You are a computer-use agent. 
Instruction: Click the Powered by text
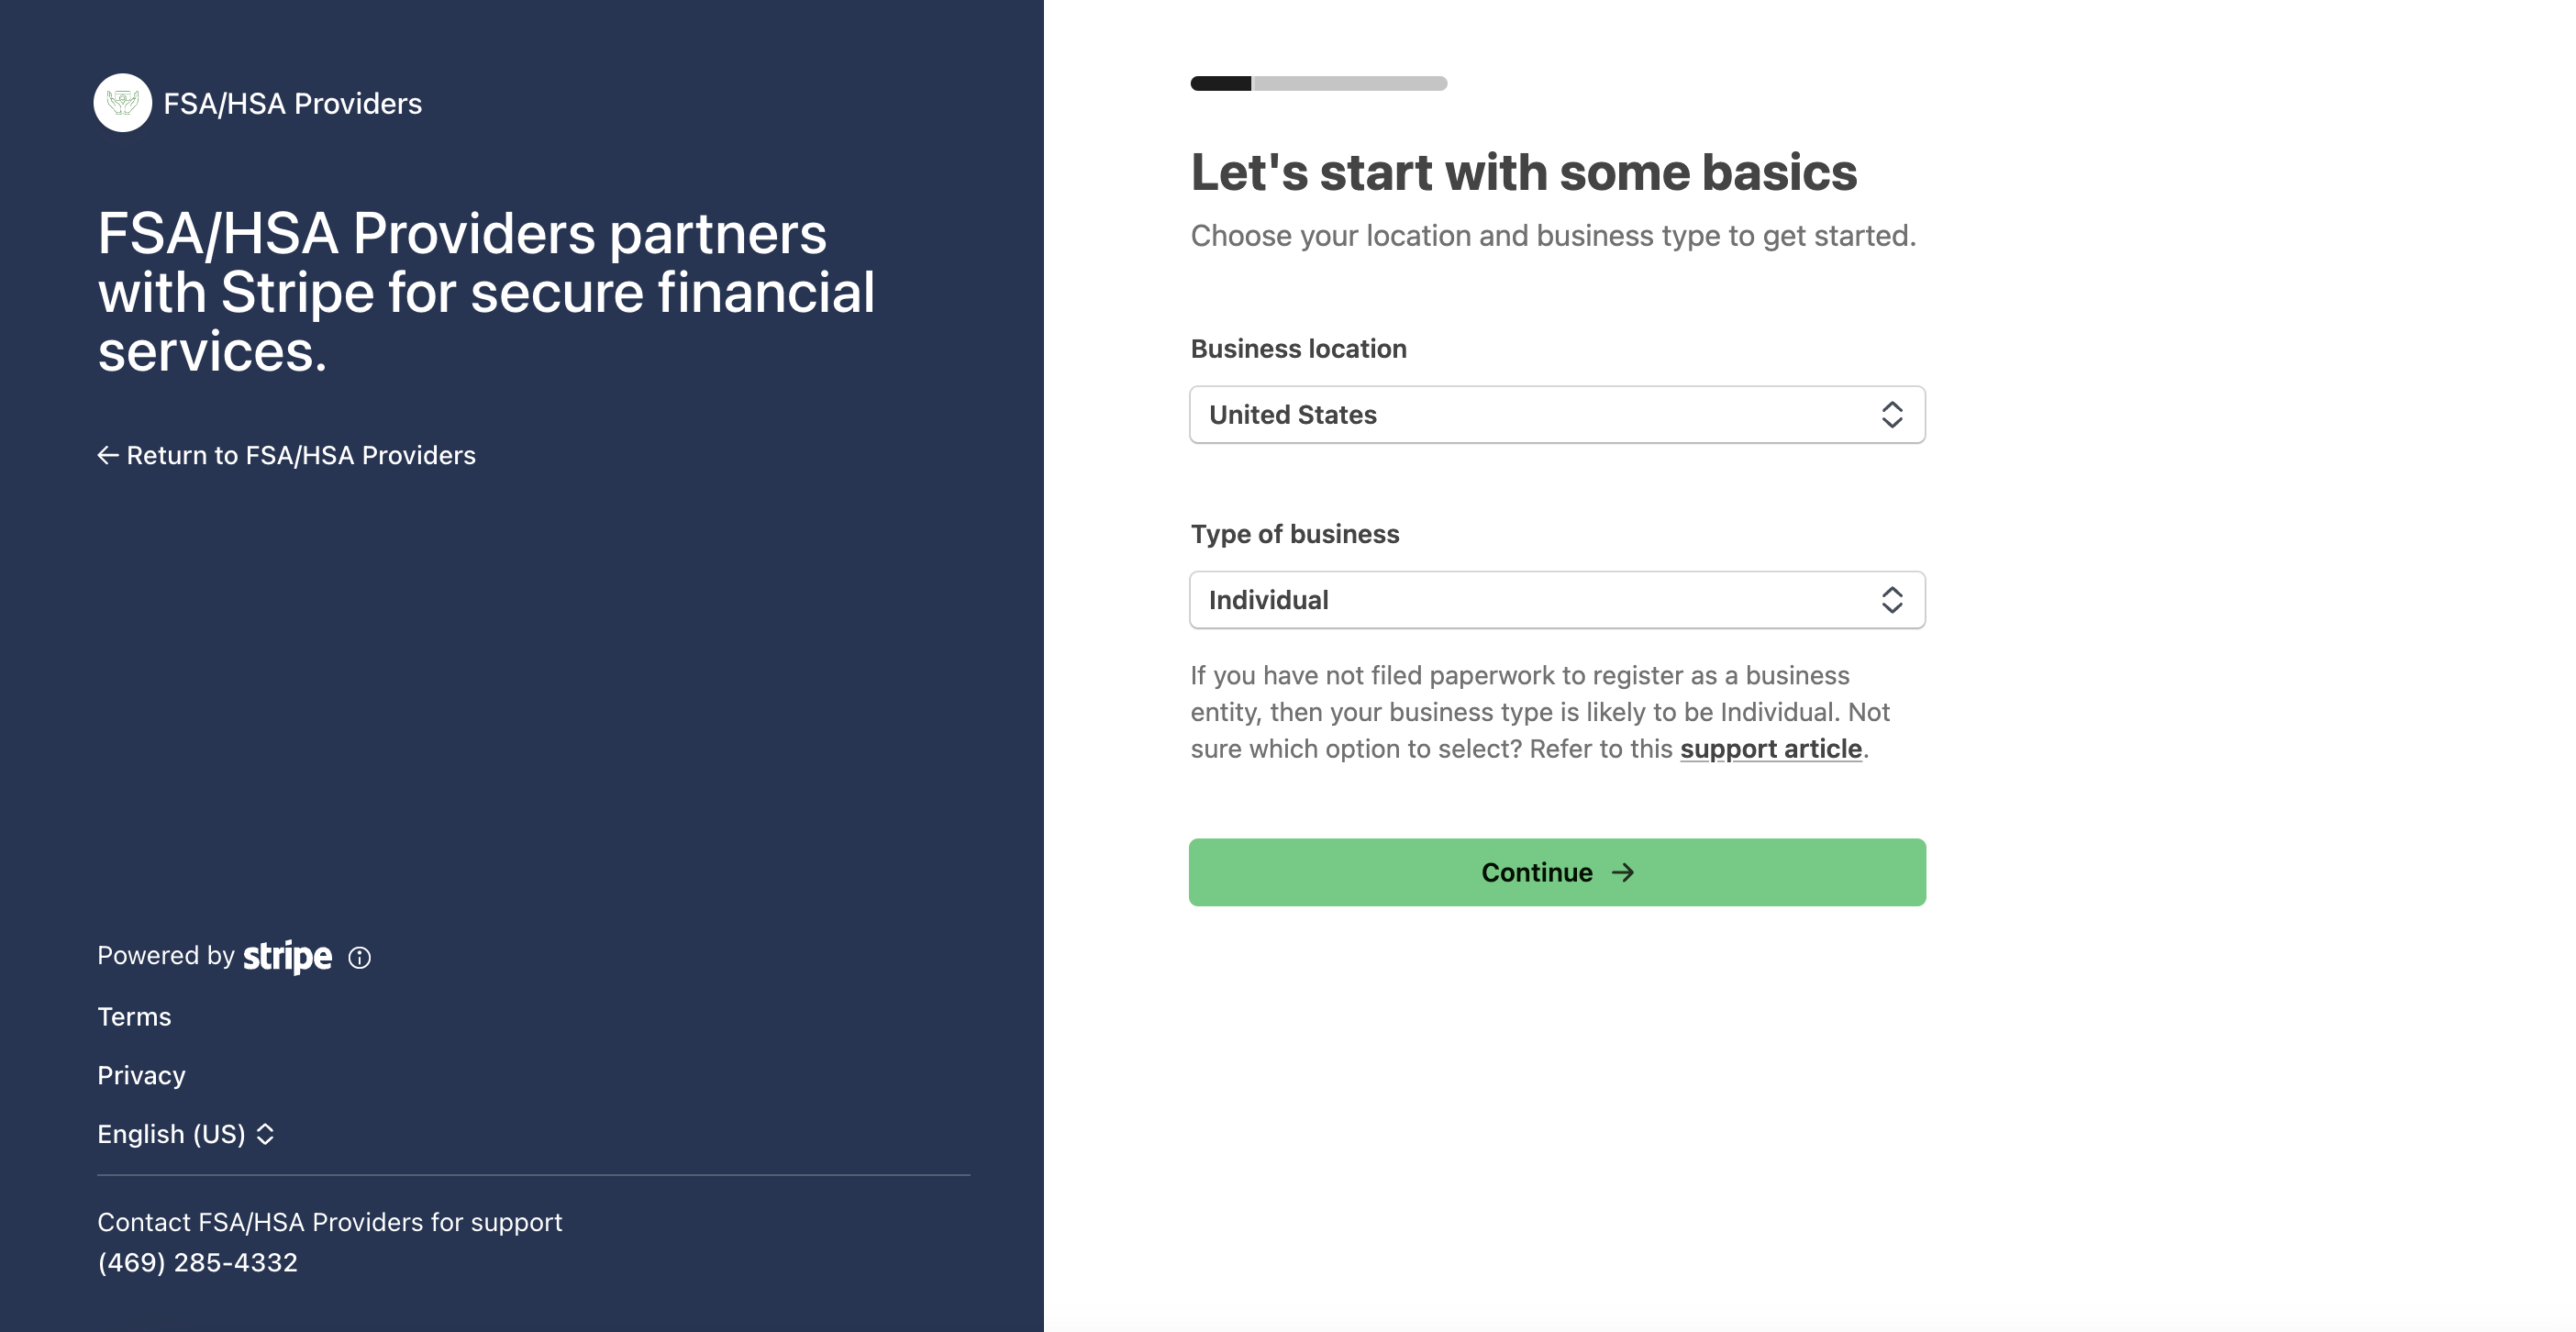point(165,956)
